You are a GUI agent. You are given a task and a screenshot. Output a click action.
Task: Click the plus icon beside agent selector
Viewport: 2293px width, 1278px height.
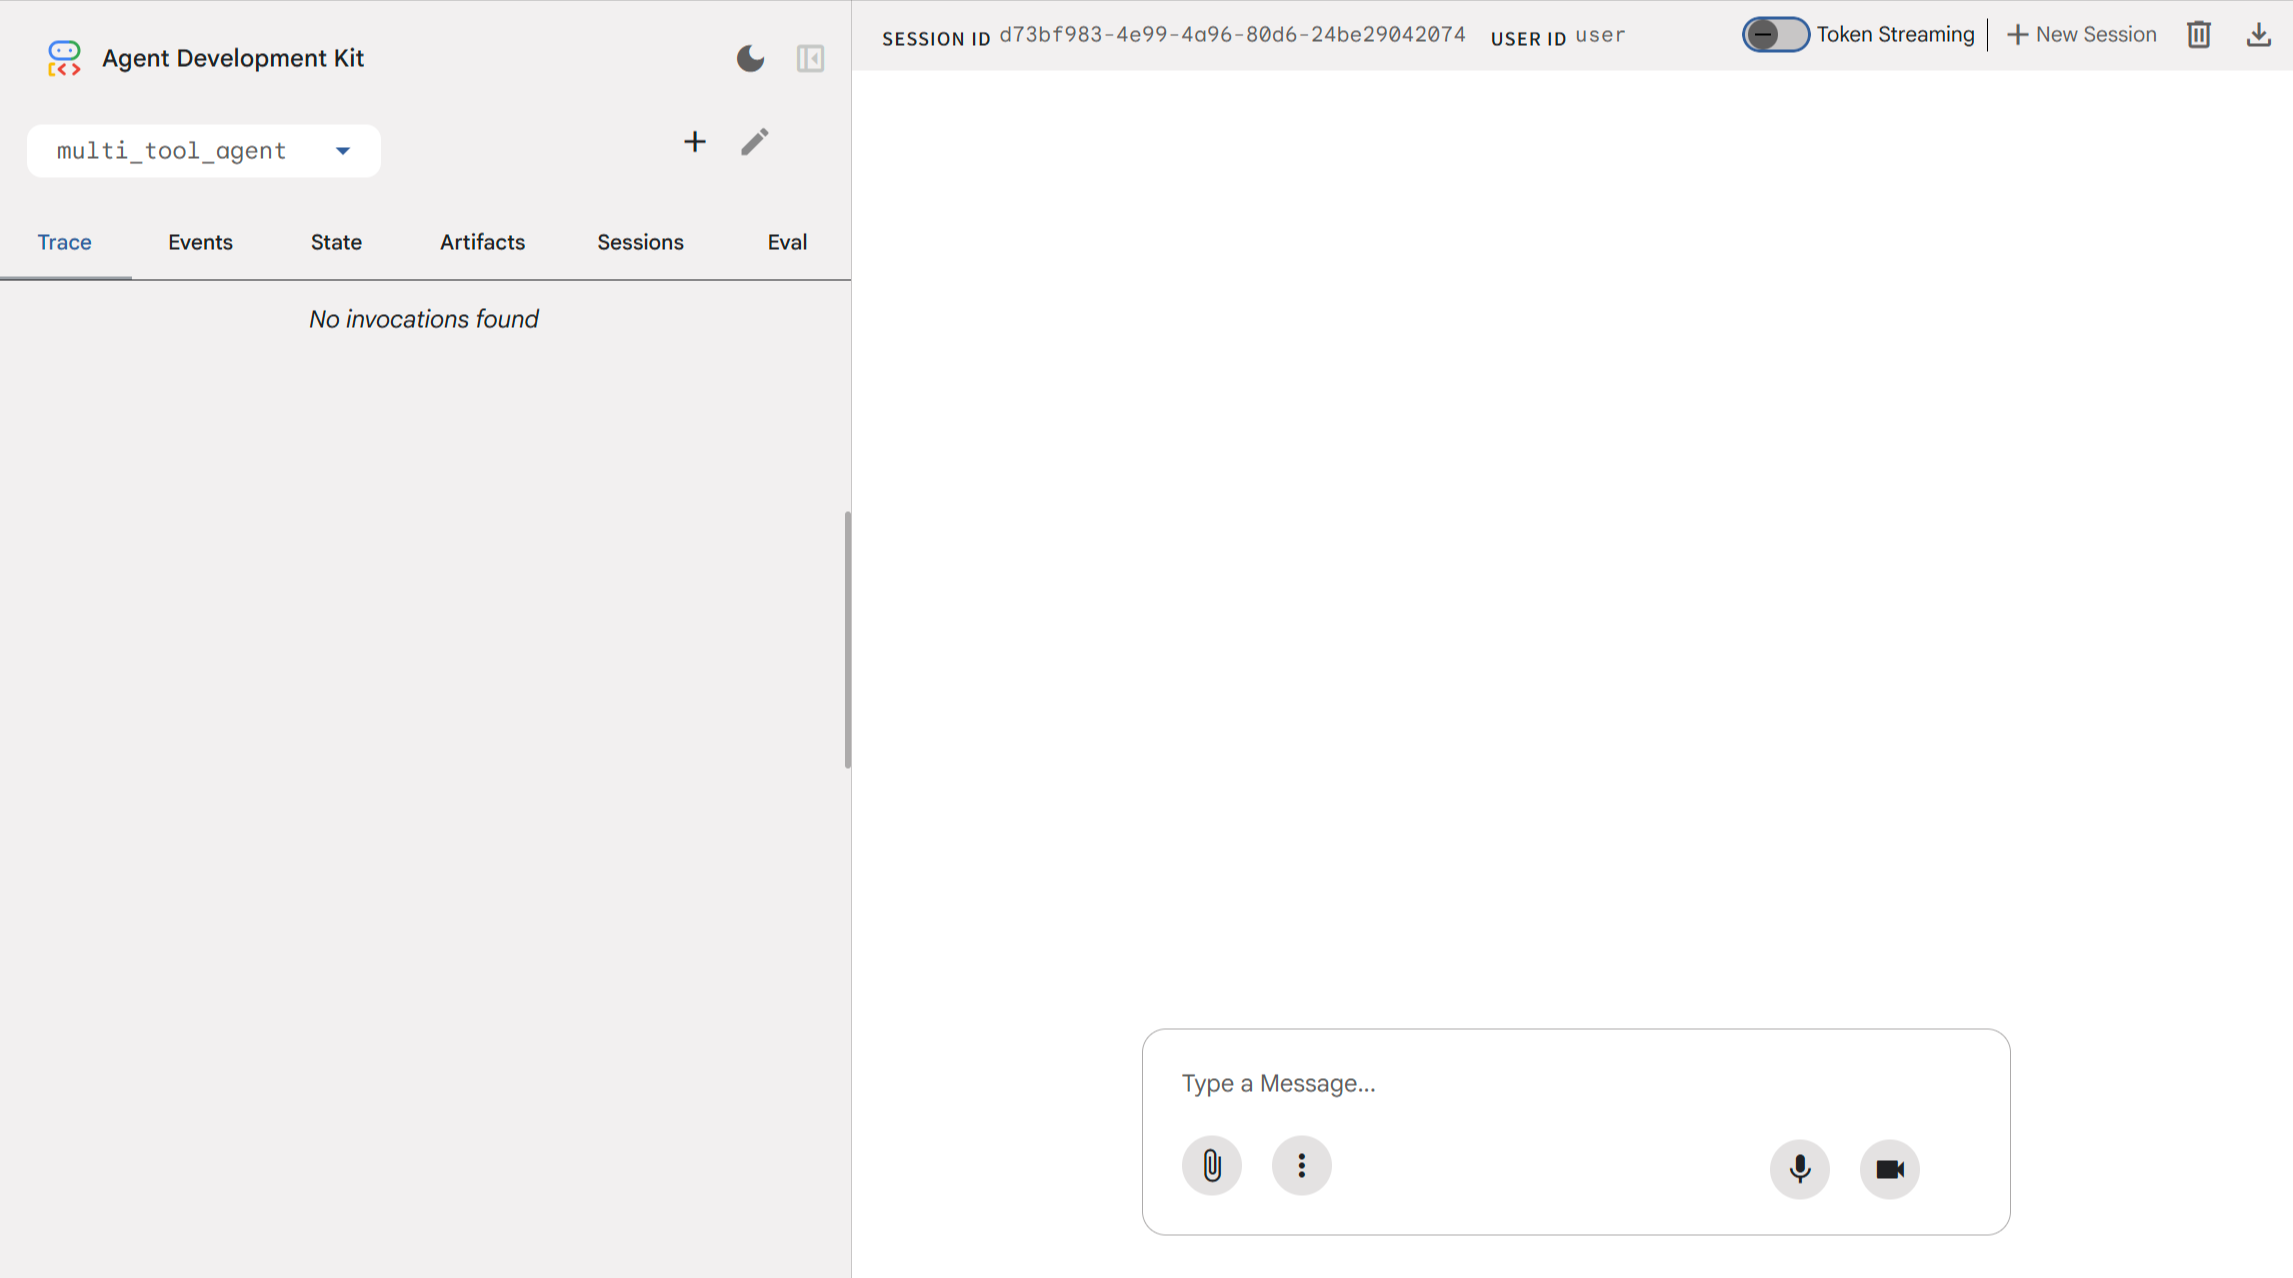[694, 142]
